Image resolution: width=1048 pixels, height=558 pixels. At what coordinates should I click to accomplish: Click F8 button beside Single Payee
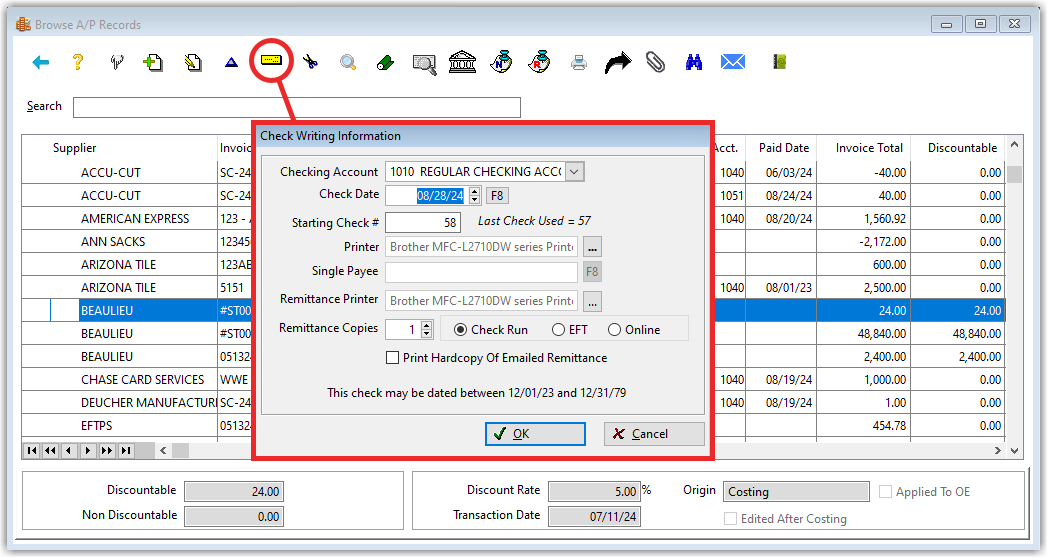592,272
